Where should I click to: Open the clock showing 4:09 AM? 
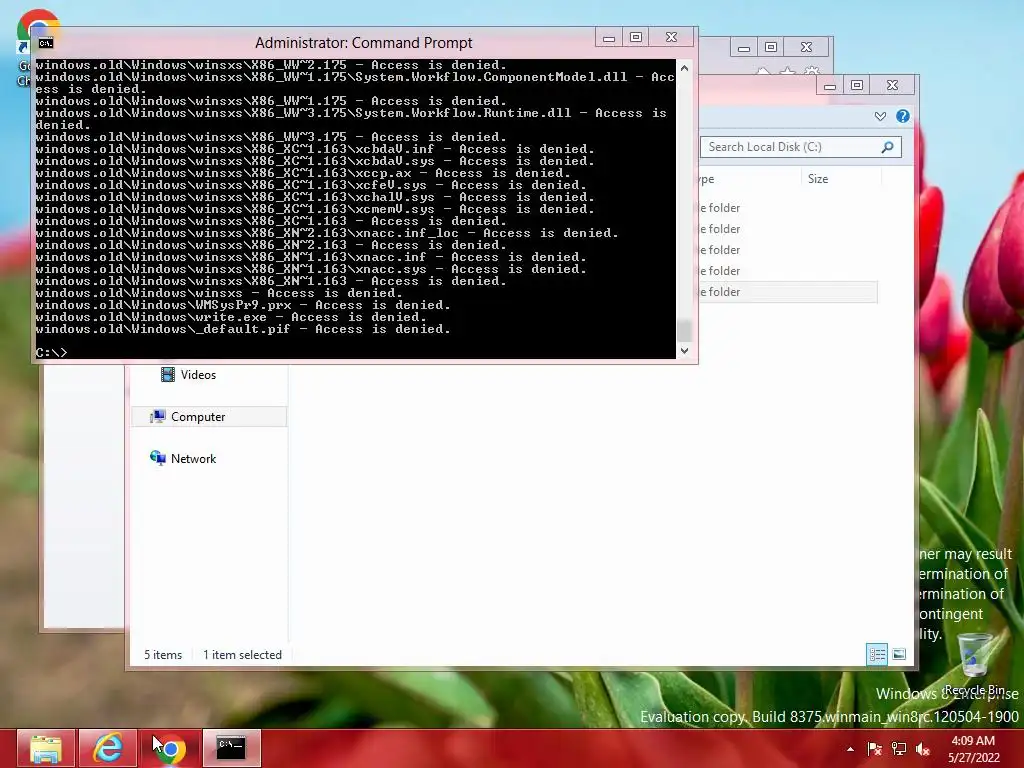[x=974, y=749]
